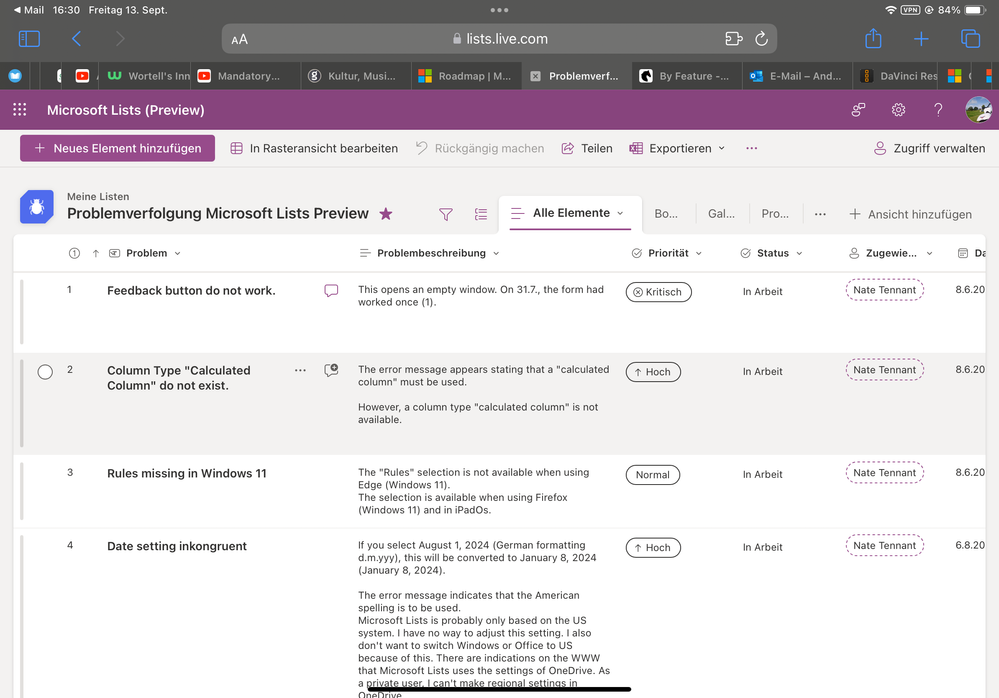Open the filter funnel icon
This screenshot has height=698, width=999.
click(446, 215)
